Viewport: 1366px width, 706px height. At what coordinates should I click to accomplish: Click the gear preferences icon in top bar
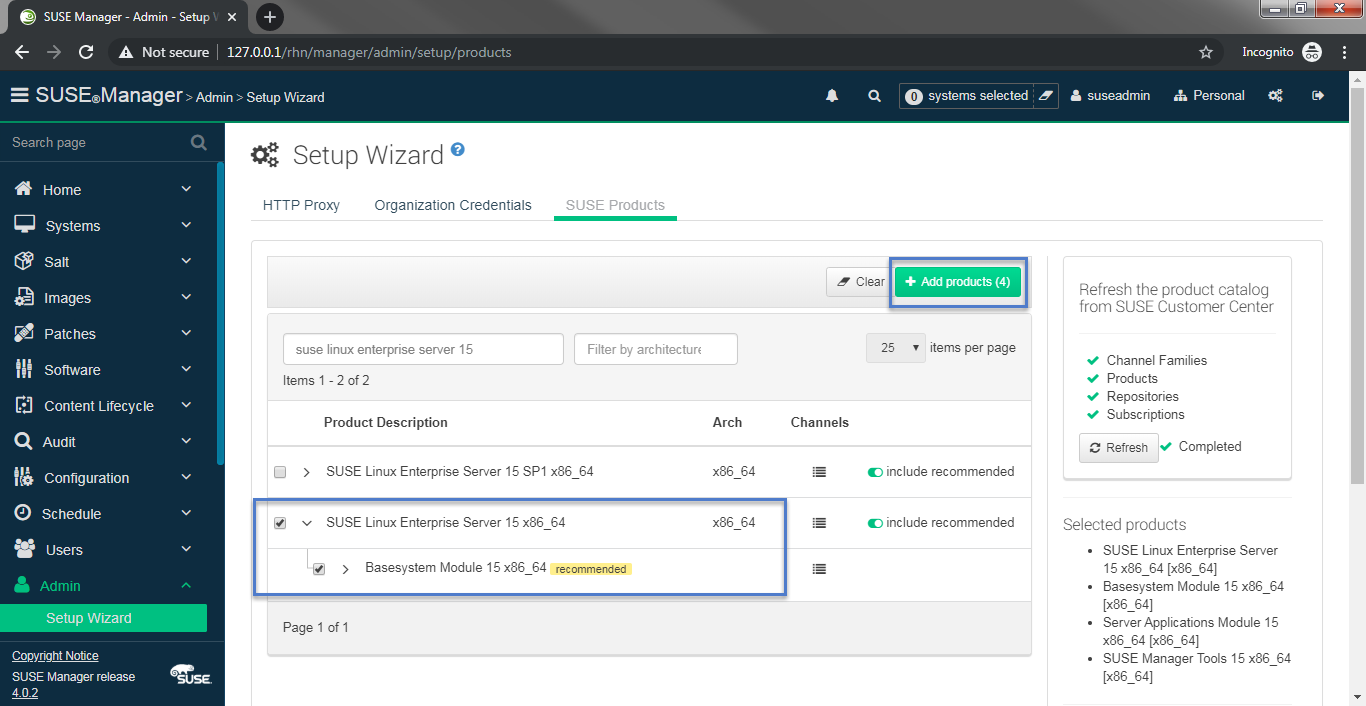pyautogui.click(x=1276, y=95)
